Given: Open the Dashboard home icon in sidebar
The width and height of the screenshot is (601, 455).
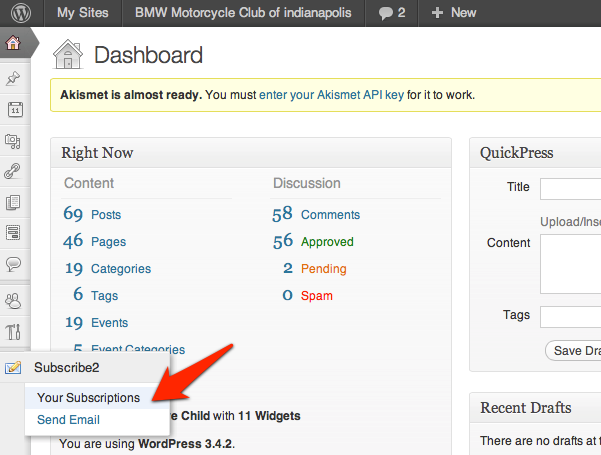Looking at the screenshot, I should [x=13, y=43].
